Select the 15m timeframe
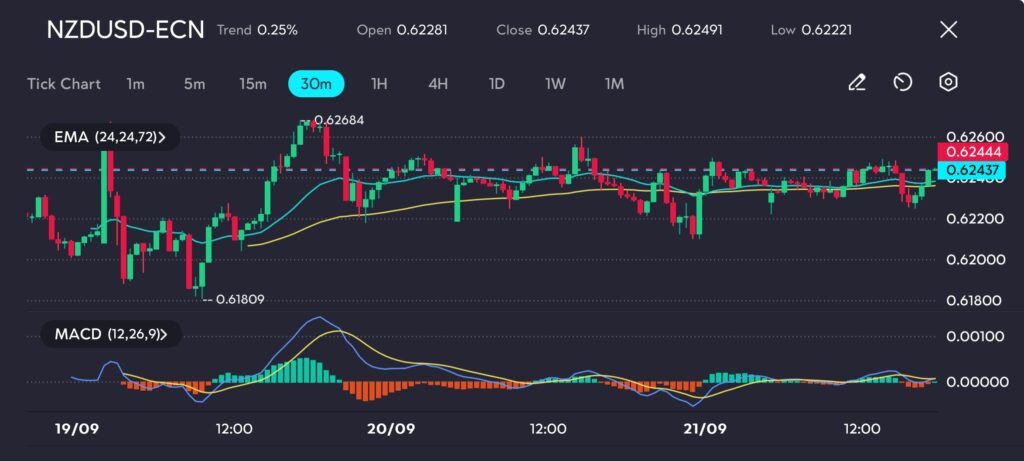Image resolution: width=1024 pixels, height=461 pixels. coord(253,84)
